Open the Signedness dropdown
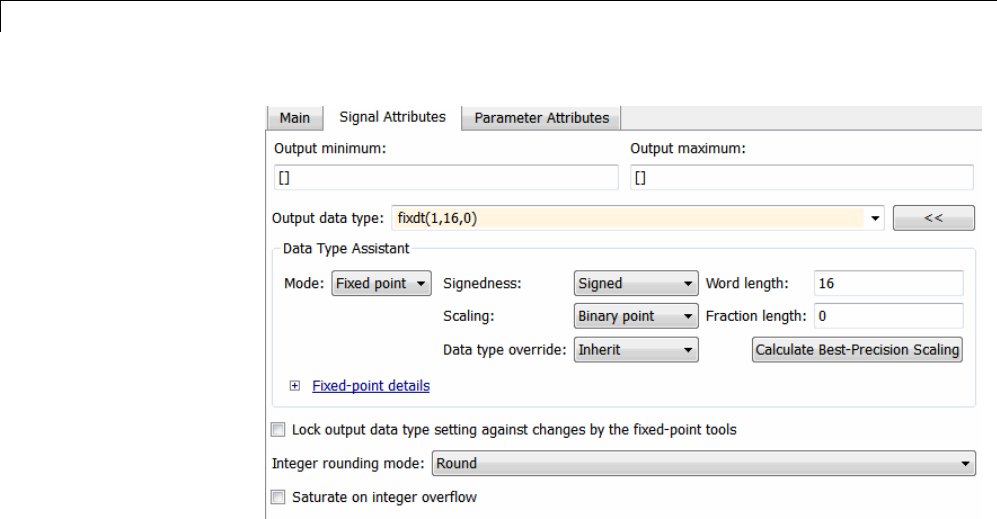Viewport: 997px width, 519px height. coord(636,283)
